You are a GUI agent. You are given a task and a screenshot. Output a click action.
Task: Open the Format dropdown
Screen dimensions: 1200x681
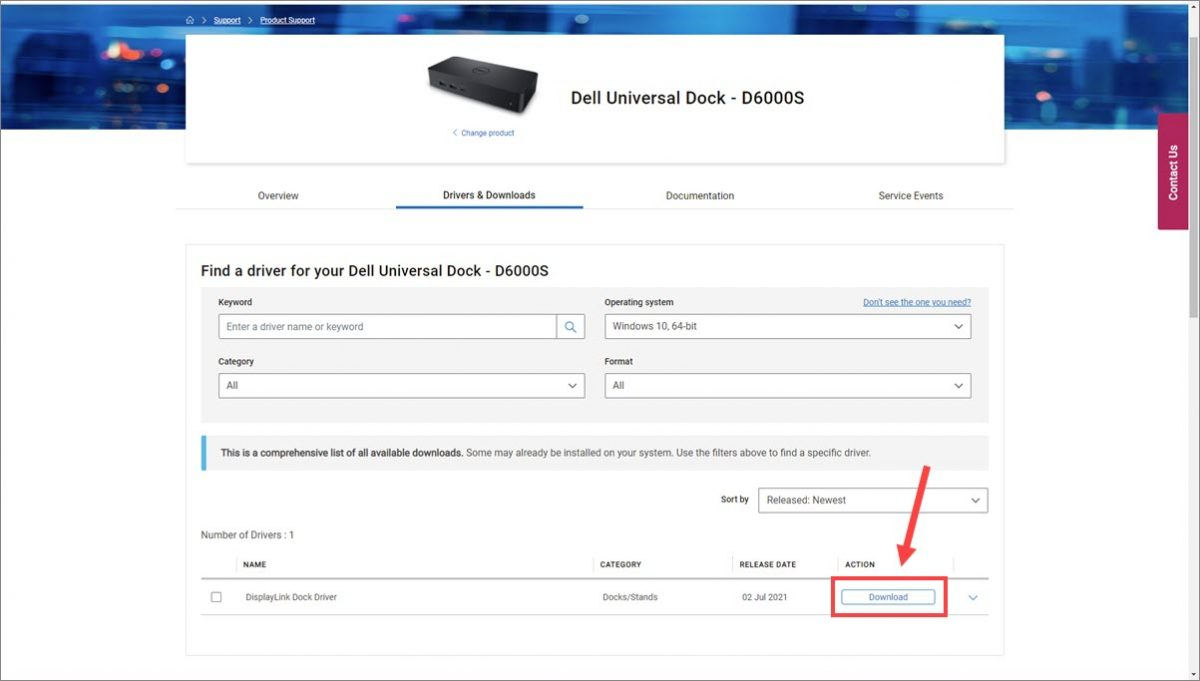point(787,385)
